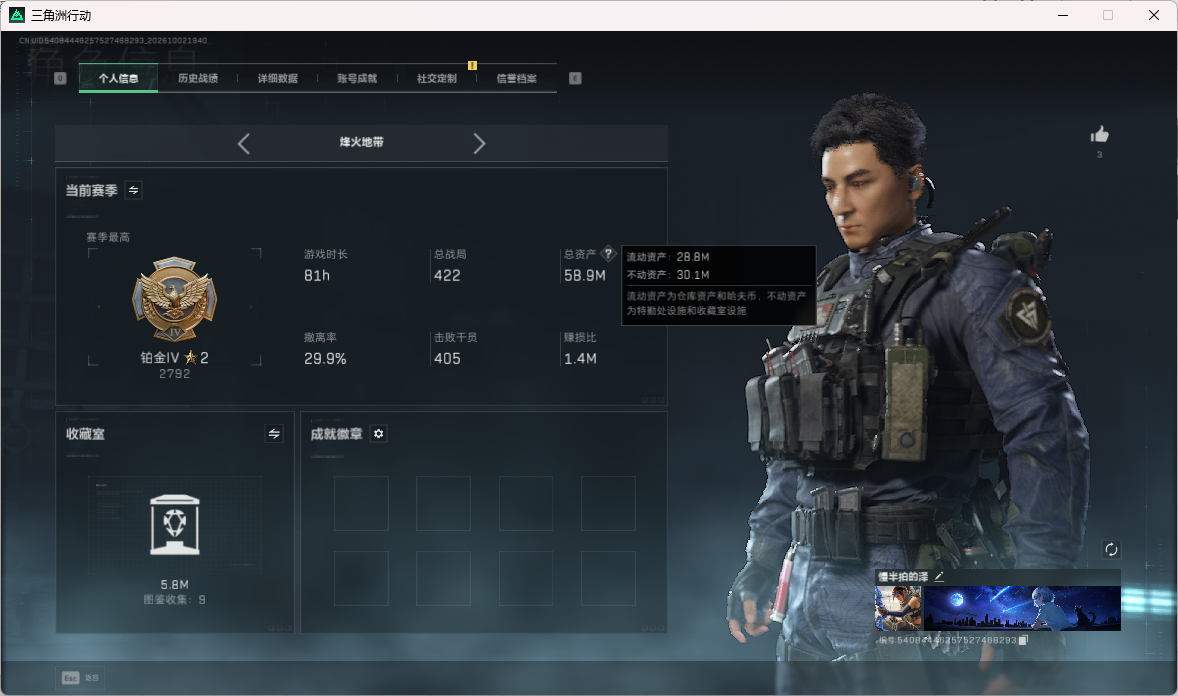Image resolution: width=1178 pixels, height=696 pixels.
Task: Click the 烽火地带 mode title
Action: [x=361, y=142]
